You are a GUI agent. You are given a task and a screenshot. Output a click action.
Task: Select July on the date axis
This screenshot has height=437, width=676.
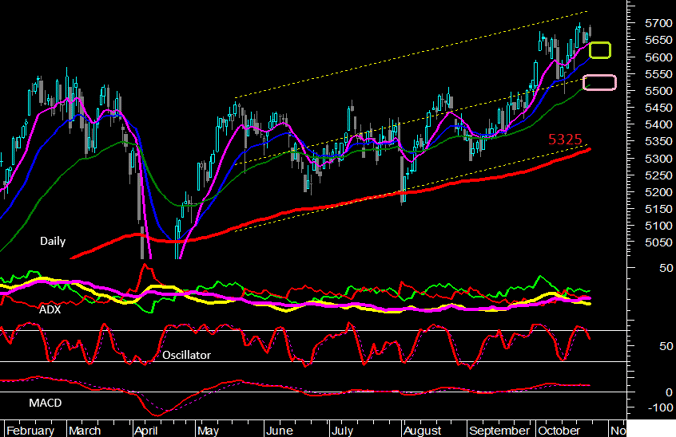(342, 430)
